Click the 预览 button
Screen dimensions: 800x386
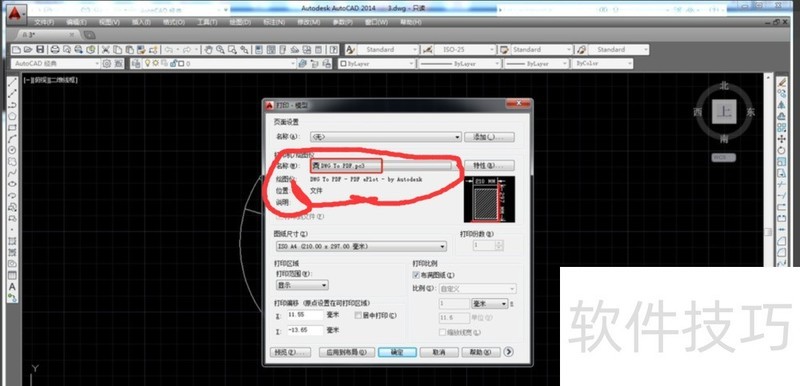(x=290, y=352)
